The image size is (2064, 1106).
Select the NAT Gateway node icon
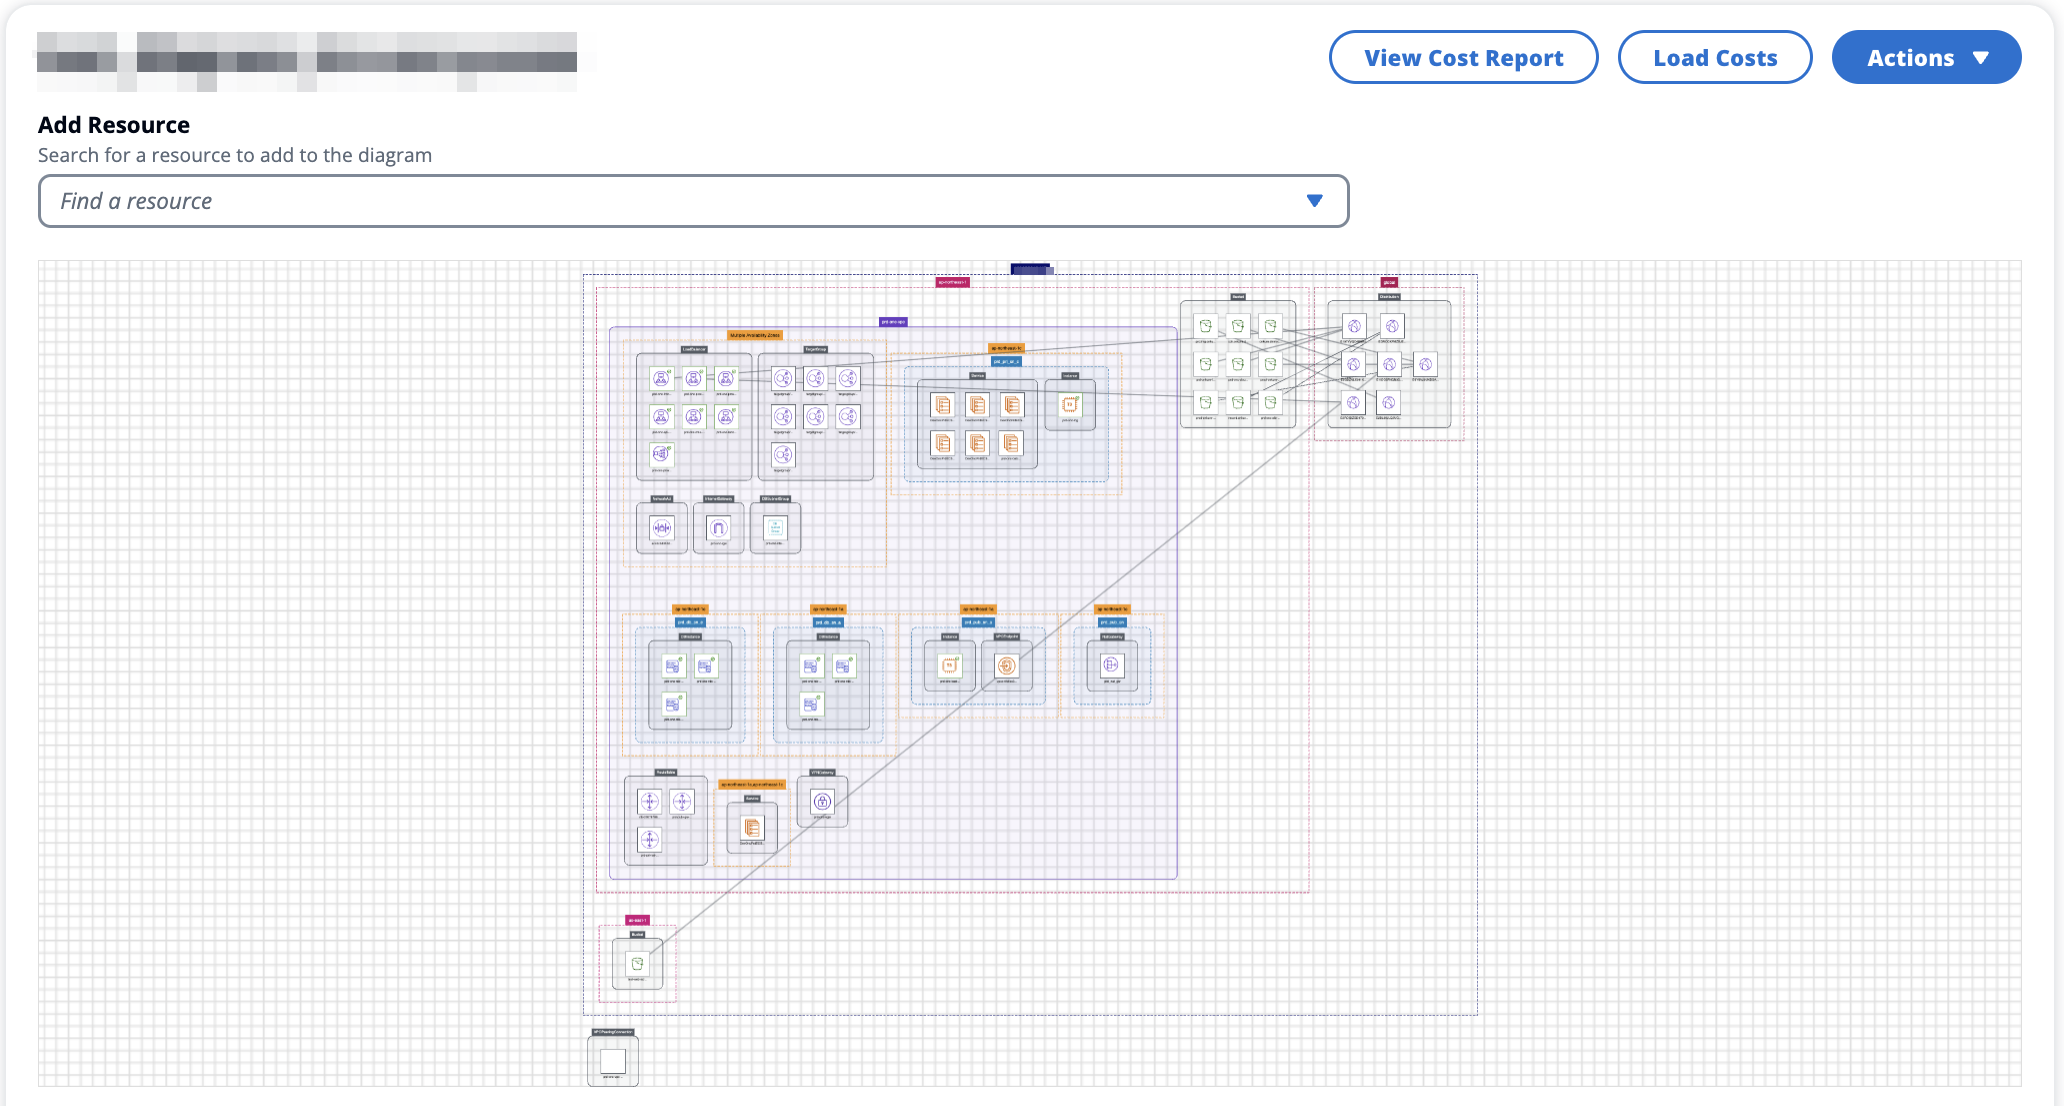[1111, 665]
